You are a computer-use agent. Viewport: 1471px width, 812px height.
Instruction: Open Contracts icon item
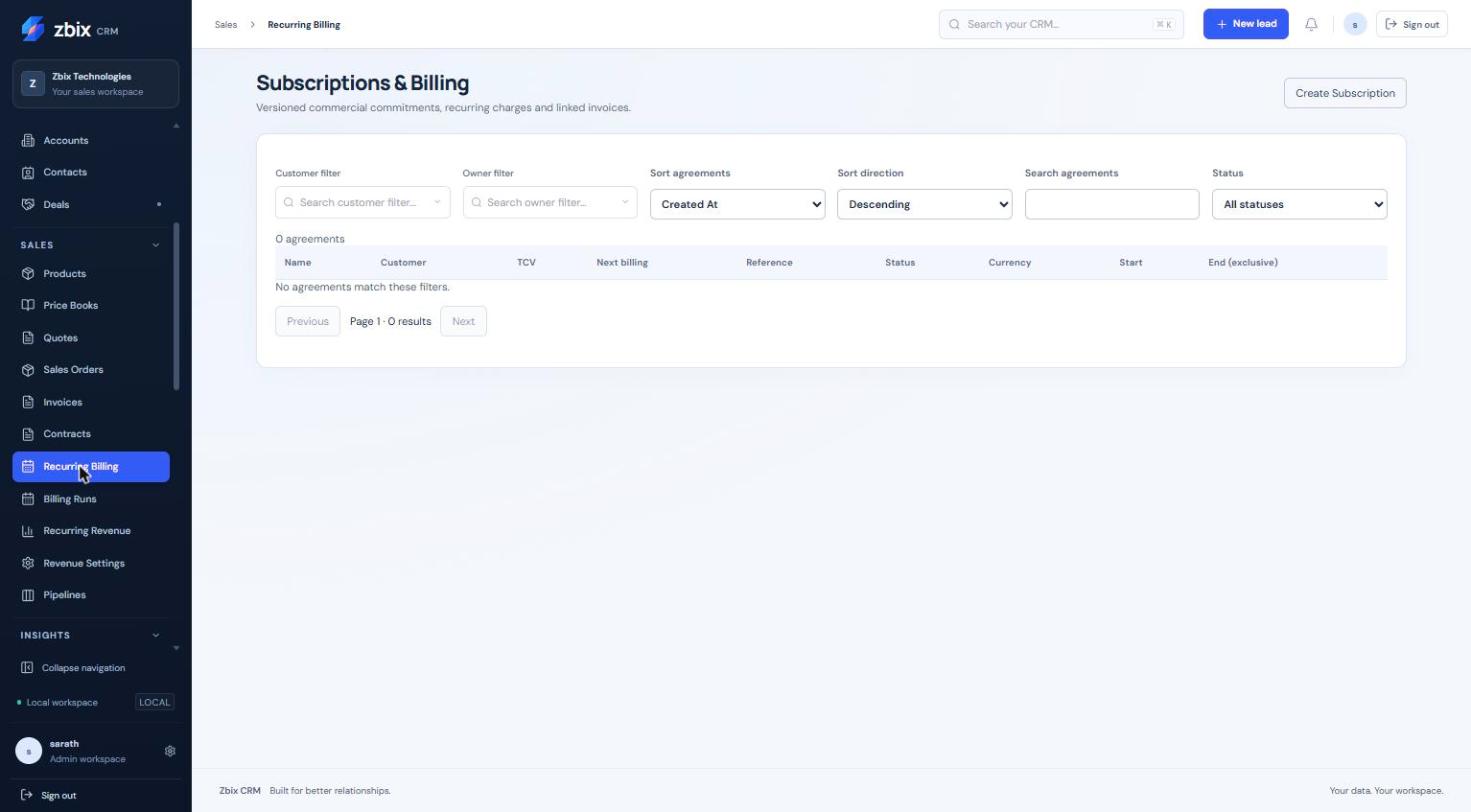[x=91, y=434]
